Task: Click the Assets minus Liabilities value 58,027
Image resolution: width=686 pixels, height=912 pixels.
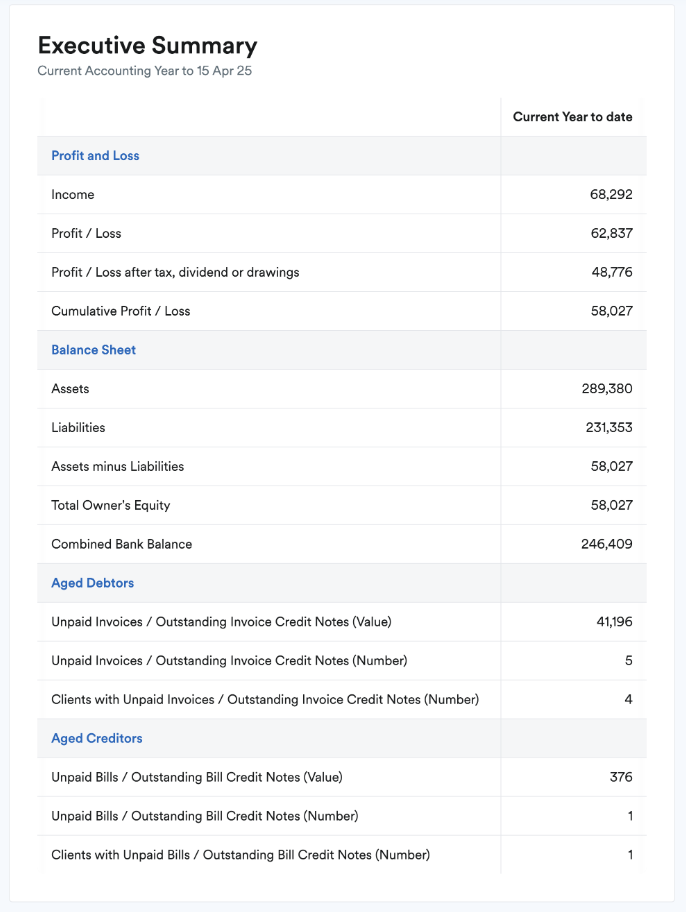Action: [x=612, y=466]
